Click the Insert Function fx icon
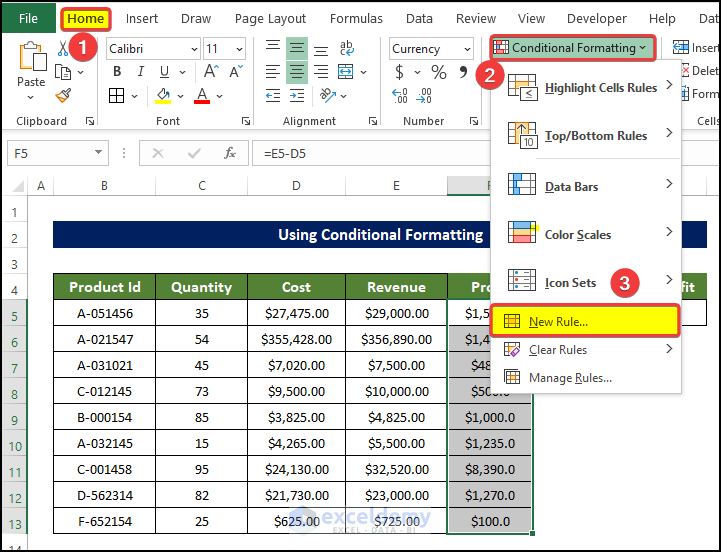721x552 pixels. point(229,152)
